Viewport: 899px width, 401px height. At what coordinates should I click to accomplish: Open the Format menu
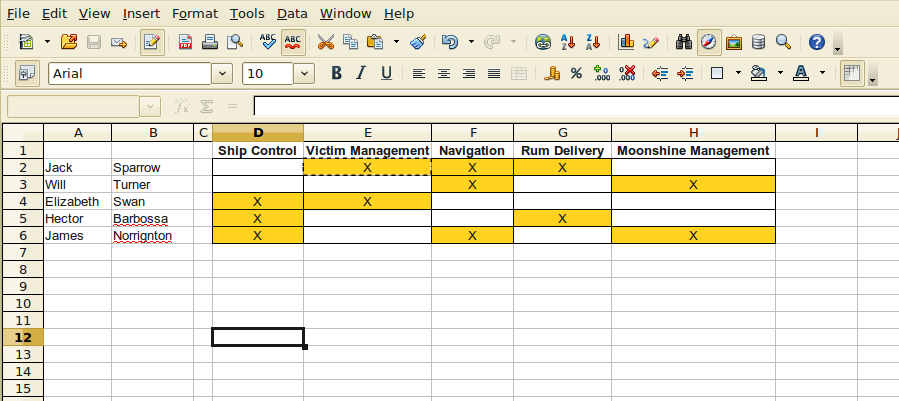click(x=195, y=14)
